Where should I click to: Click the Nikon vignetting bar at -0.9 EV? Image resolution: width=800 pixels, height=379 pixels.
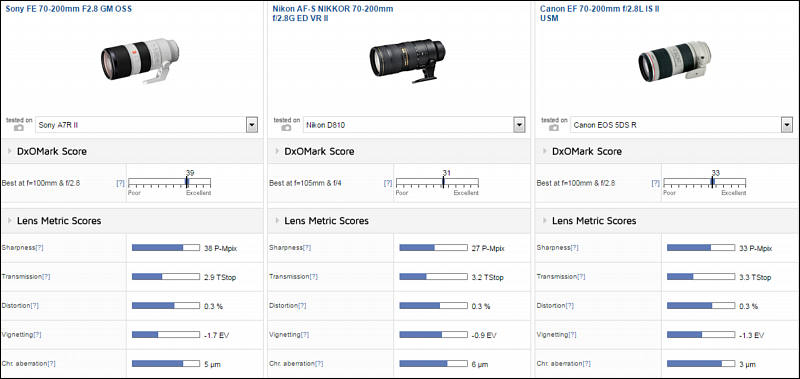point(433,335)
